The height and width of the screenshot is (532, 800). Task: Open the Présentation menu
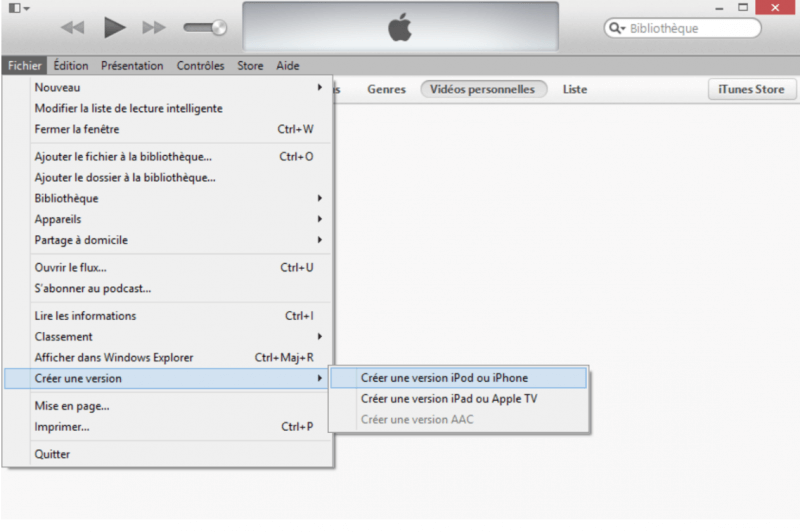click(132, 66)
